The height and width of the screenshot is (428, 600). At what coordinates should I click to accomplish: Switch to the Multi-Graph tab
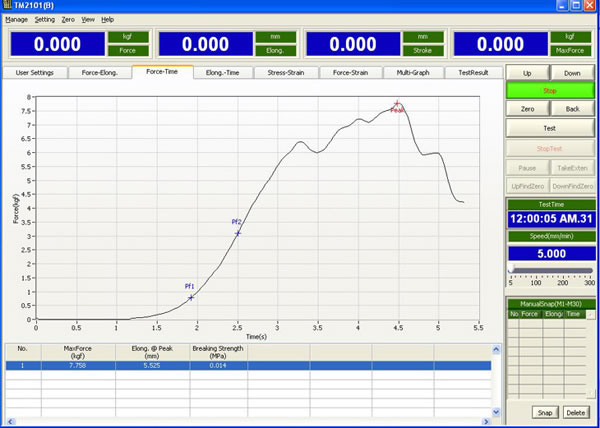(414, 73)
